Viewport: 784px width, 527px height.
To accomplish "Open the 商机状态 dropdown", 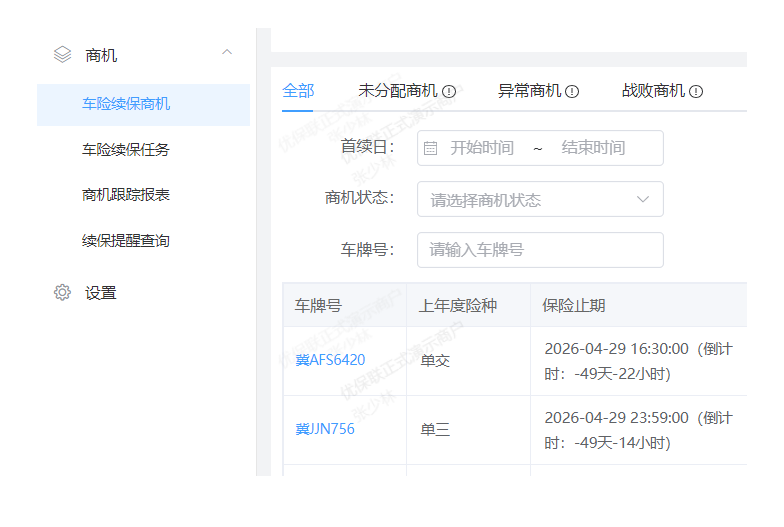I will (x=540, y=199).
